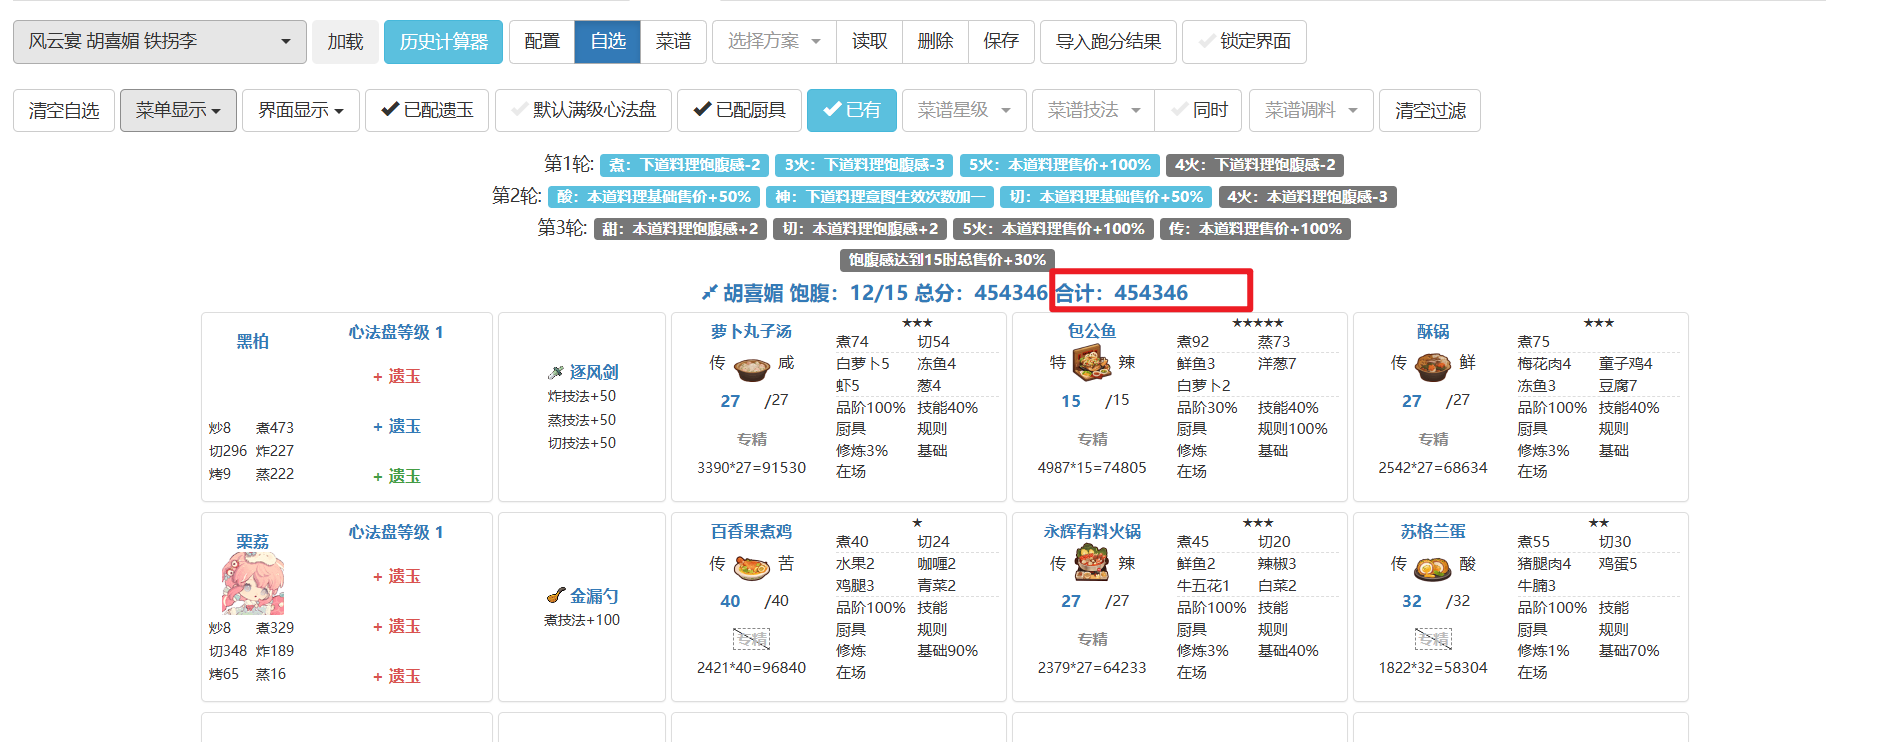Switch to the 菜谱 tab
The height and width of the screenshot is (742, 1888).
(674, 42)
